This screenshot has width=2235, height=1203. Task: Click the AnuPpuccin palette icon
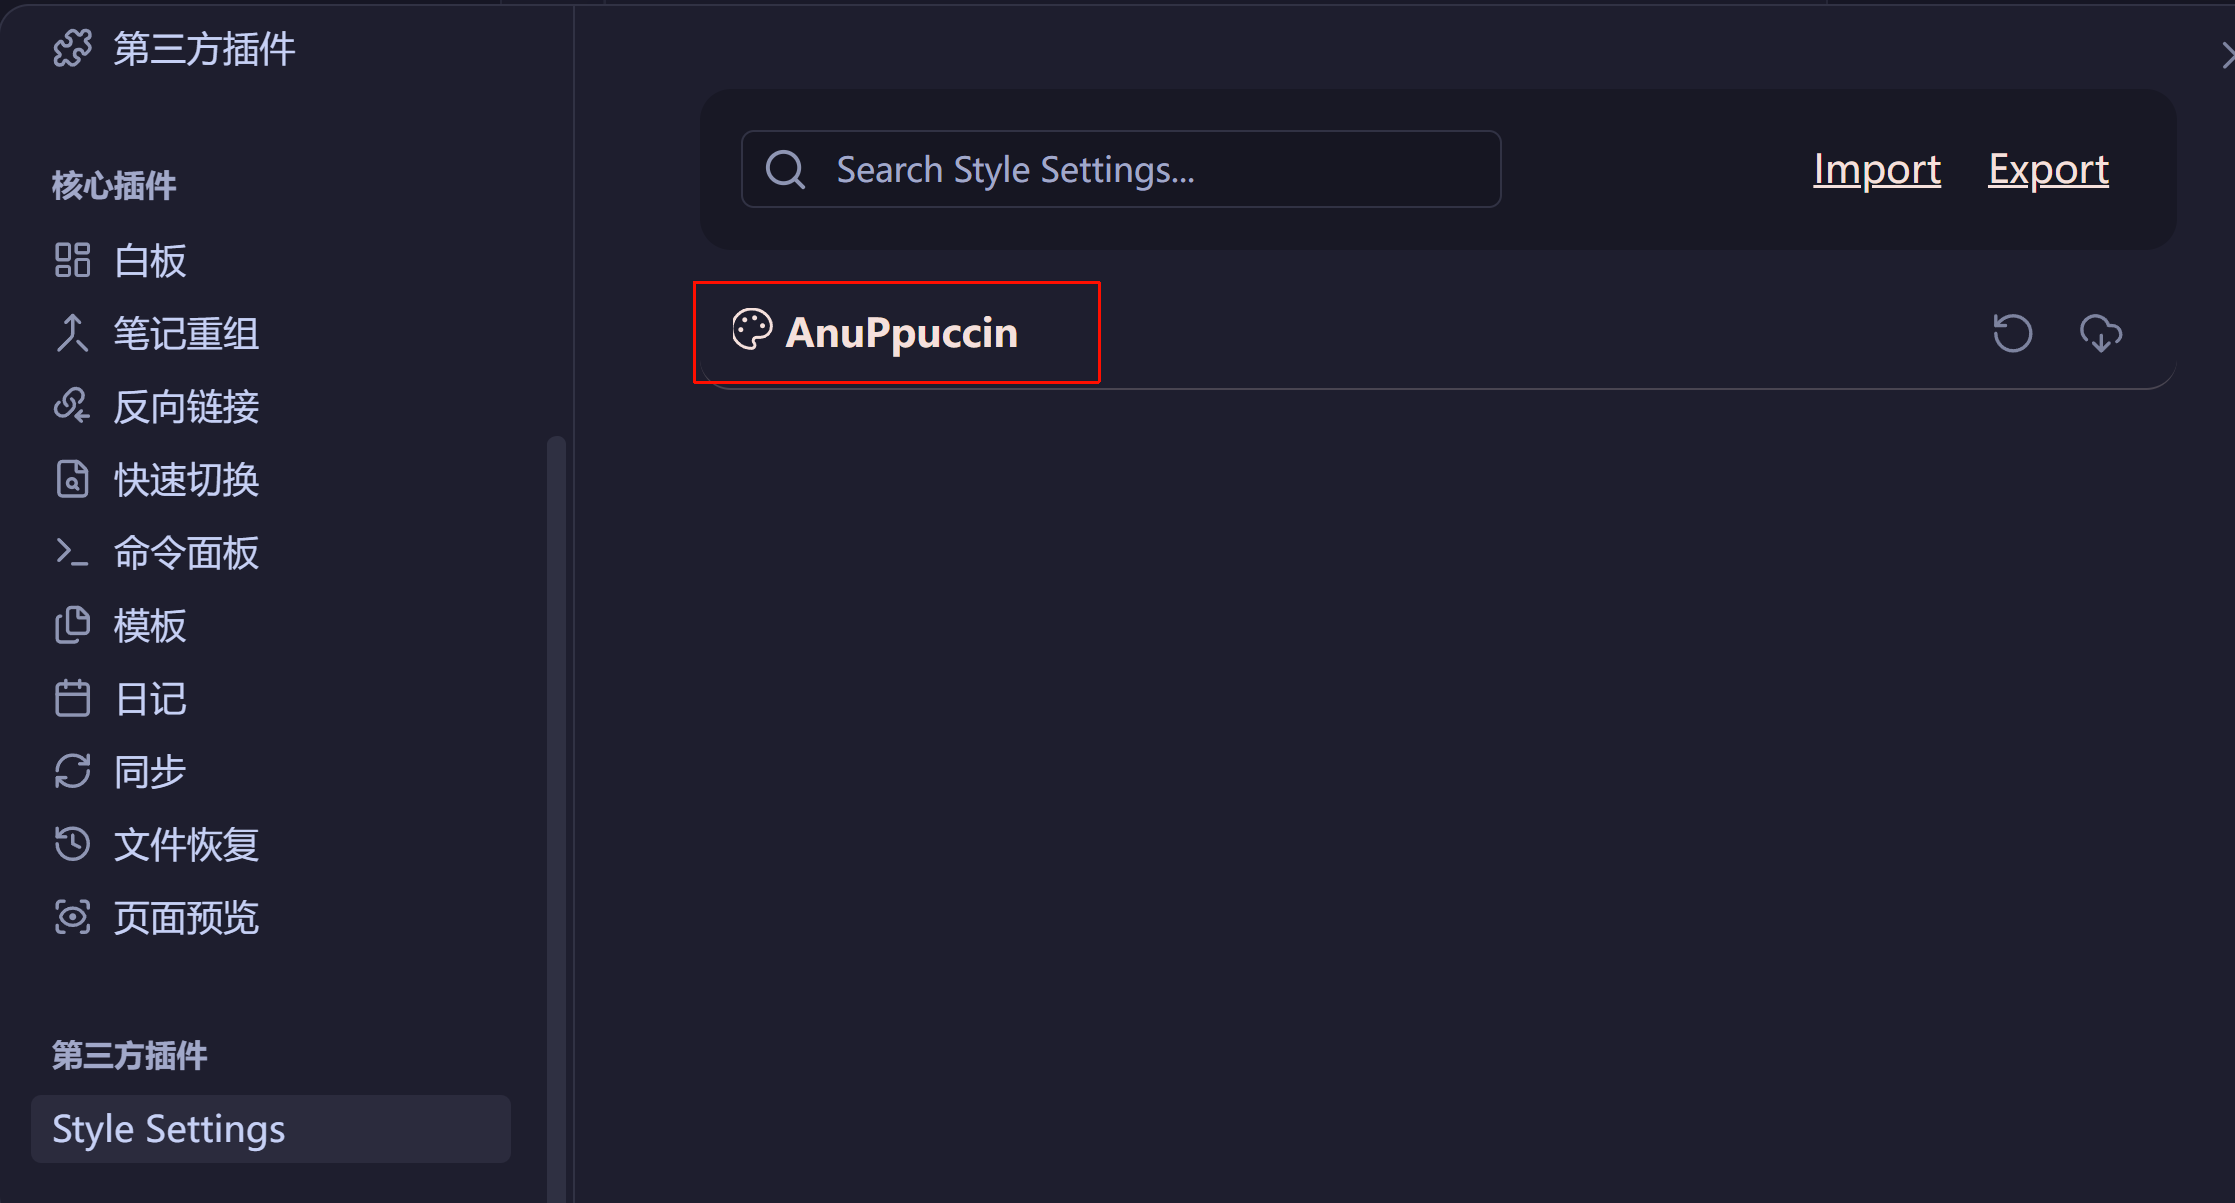pyautogui.click(x=752, y=330)
